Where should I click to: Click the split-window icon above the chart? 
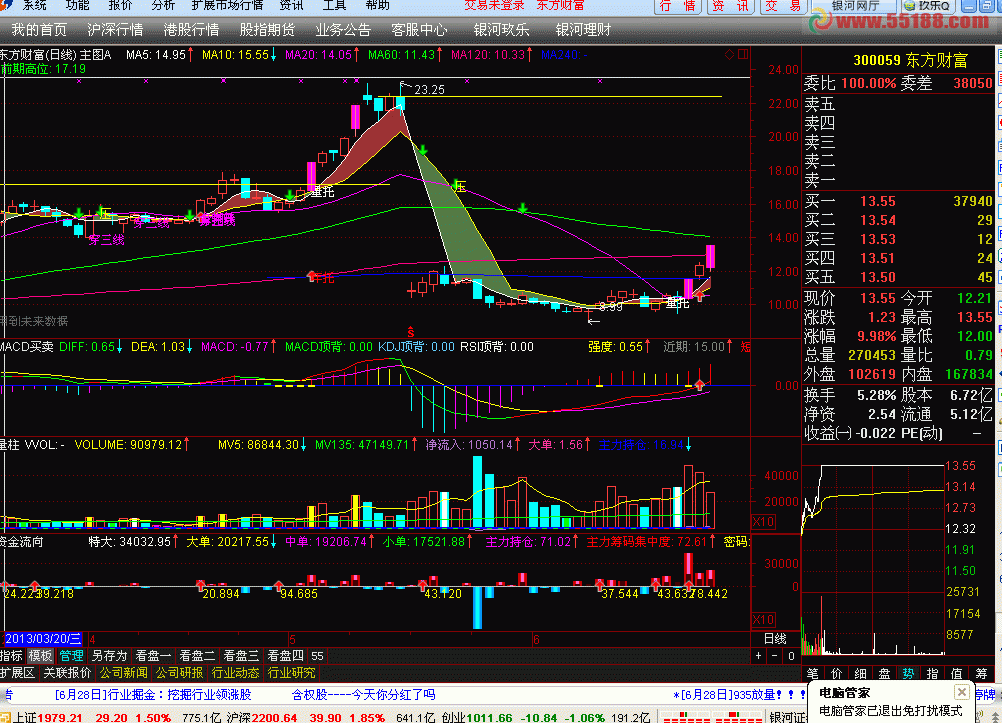(x=743, y=54)
